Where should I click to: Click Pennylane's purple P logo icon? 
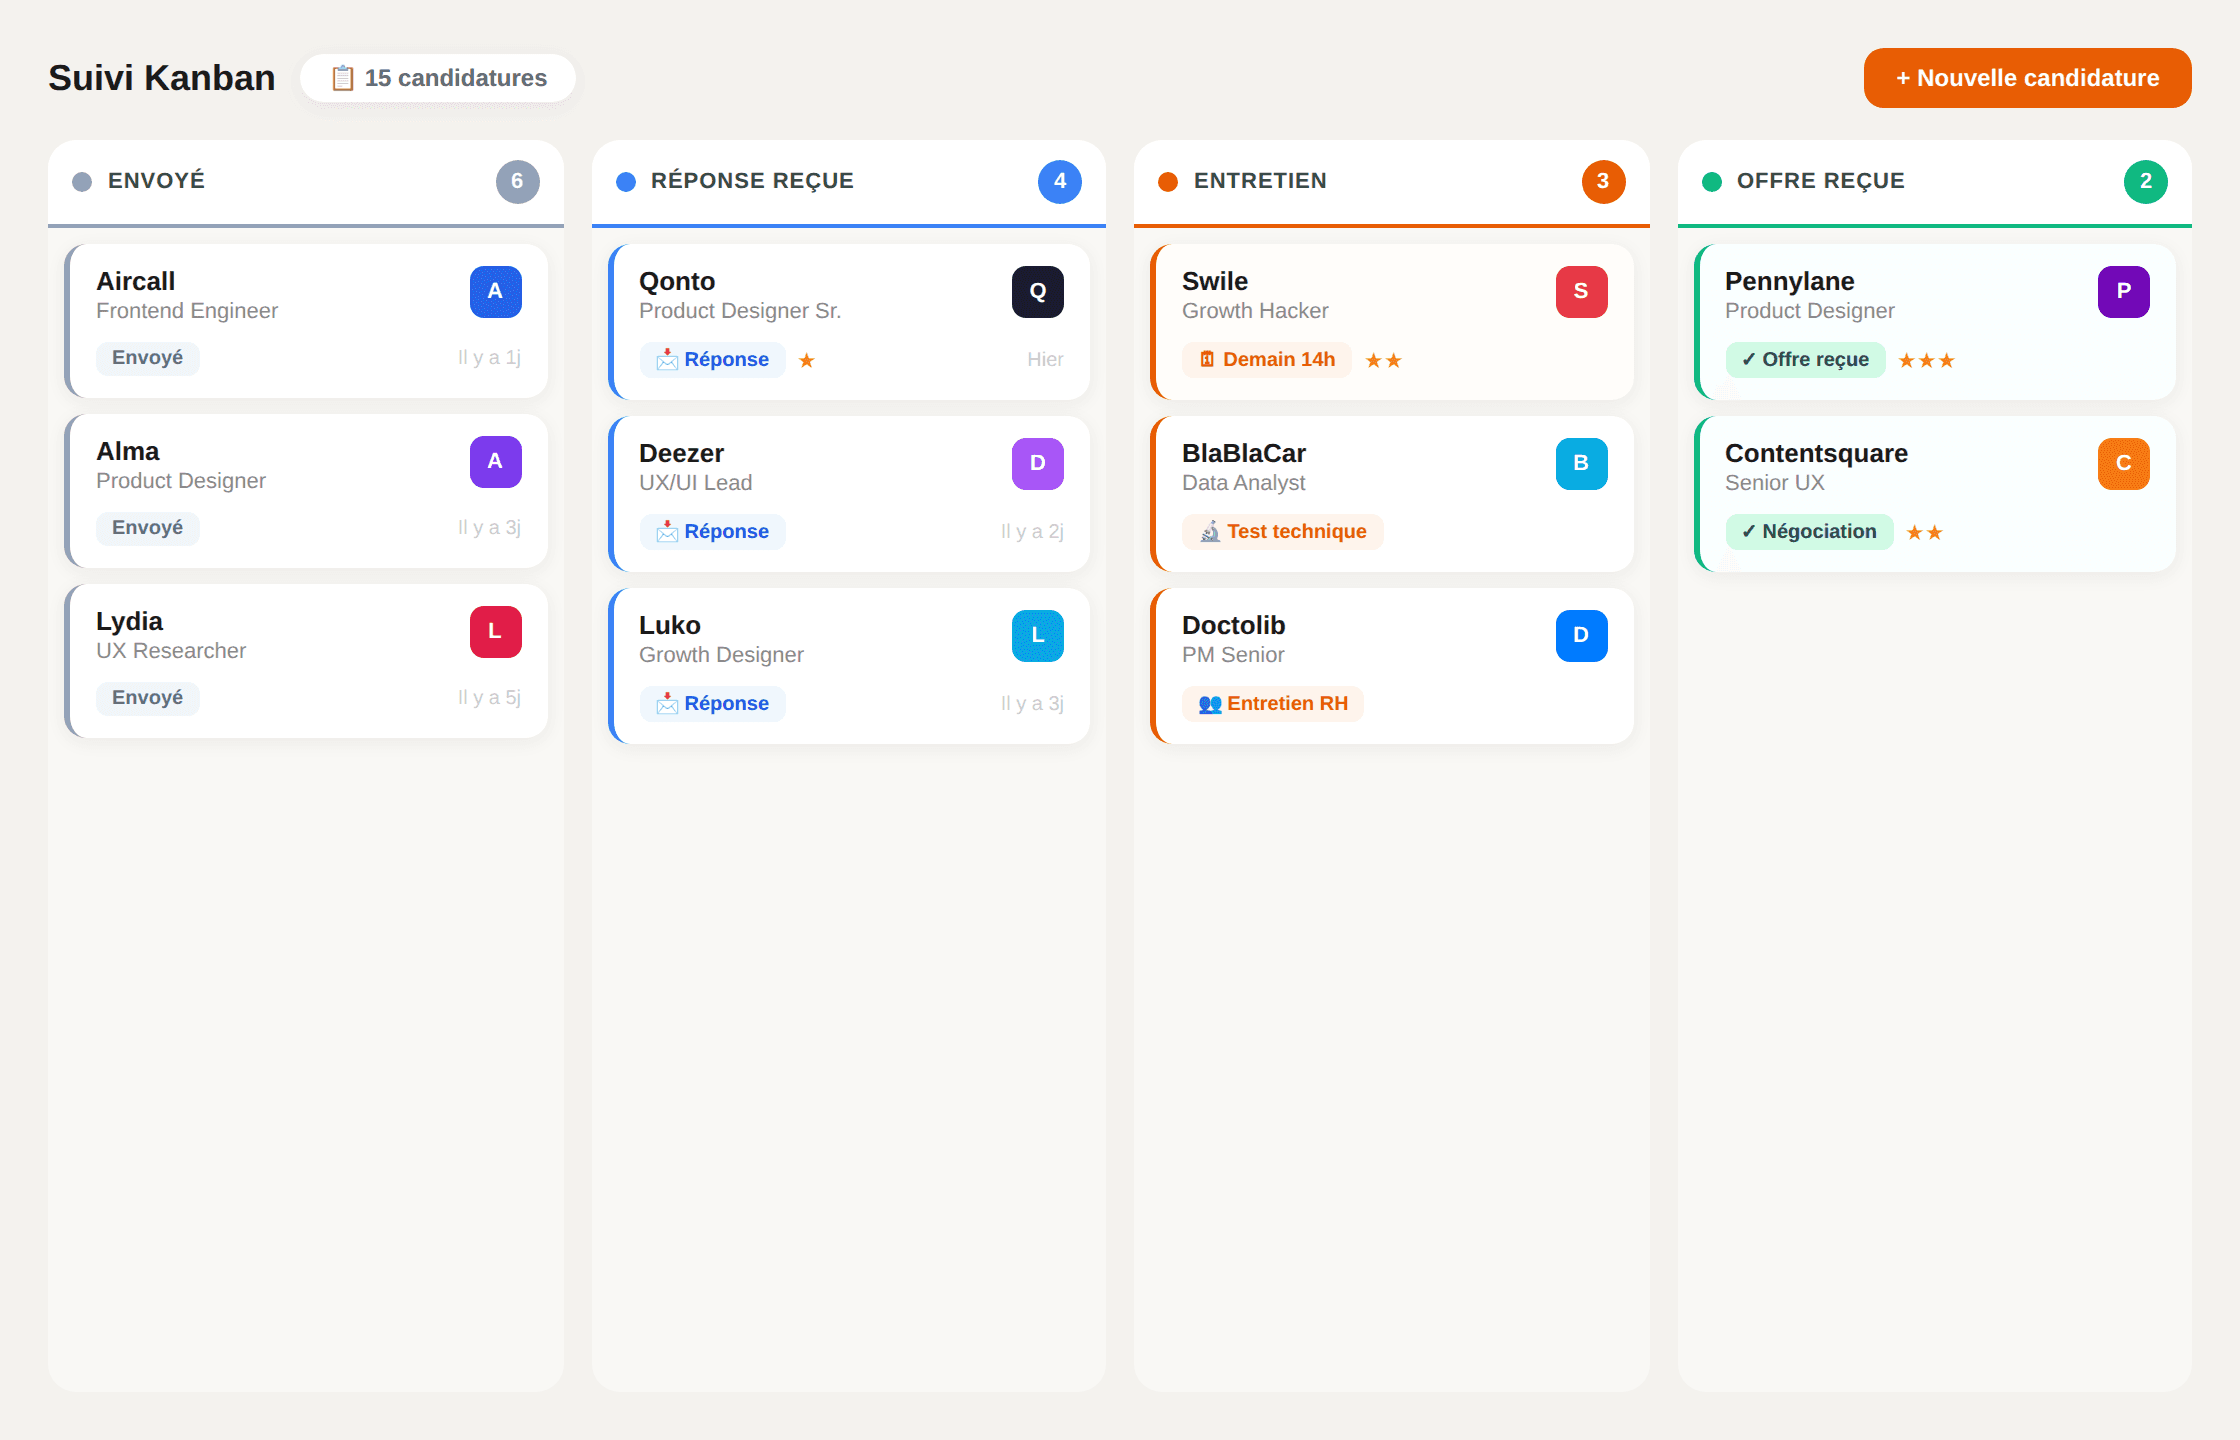pos(2123,291)
